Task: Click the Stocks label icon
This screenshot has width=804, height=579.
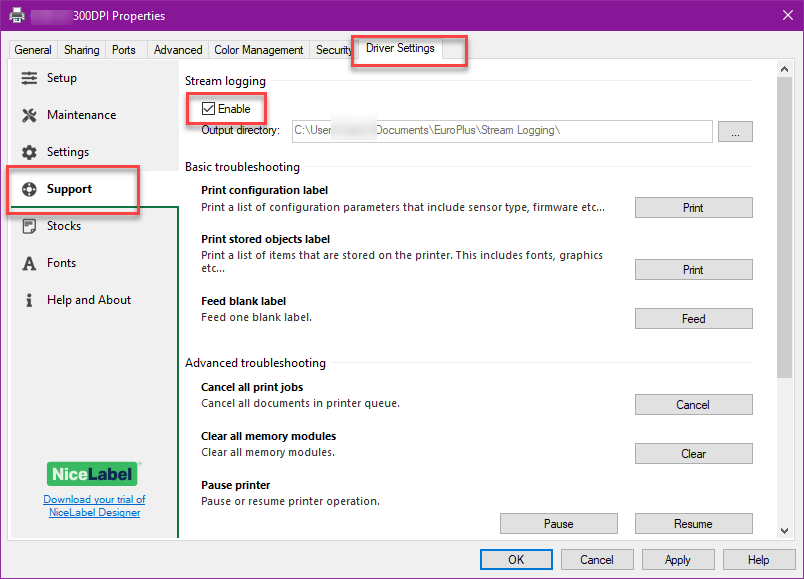Action: [x=29, y=226]
